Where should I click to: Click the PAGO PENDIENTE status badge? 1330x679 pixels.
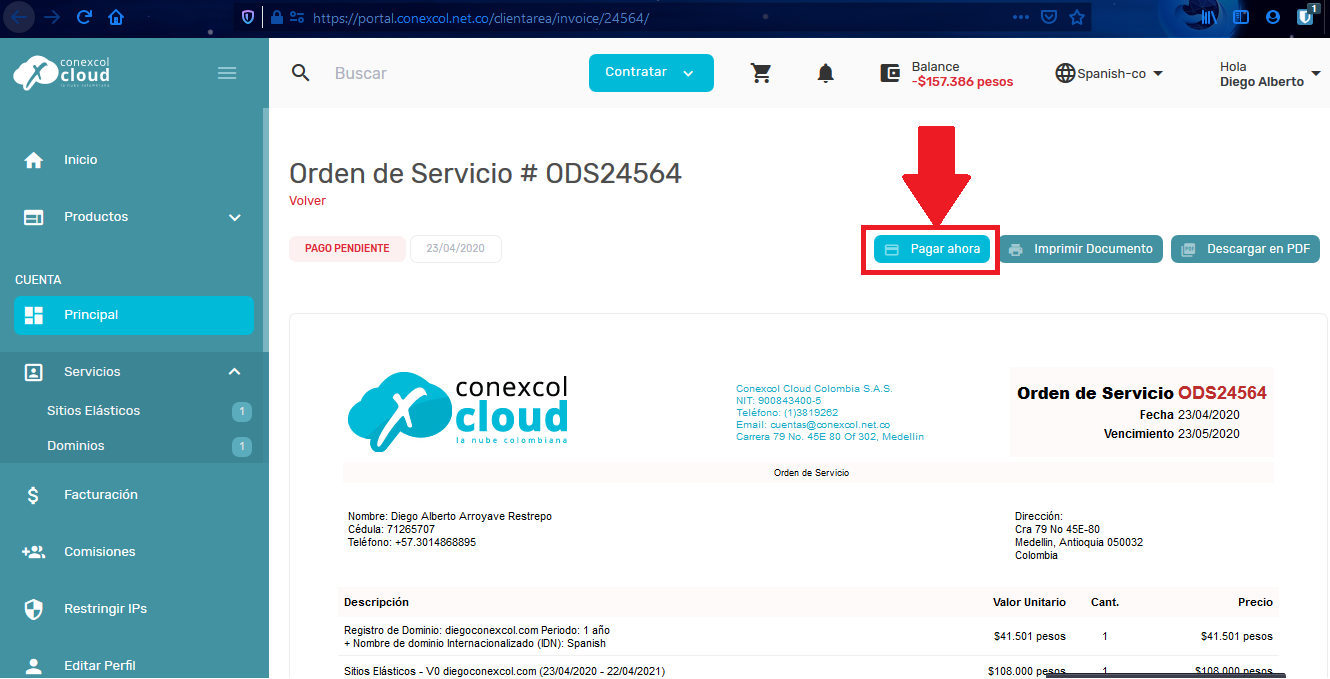(347, 249)
